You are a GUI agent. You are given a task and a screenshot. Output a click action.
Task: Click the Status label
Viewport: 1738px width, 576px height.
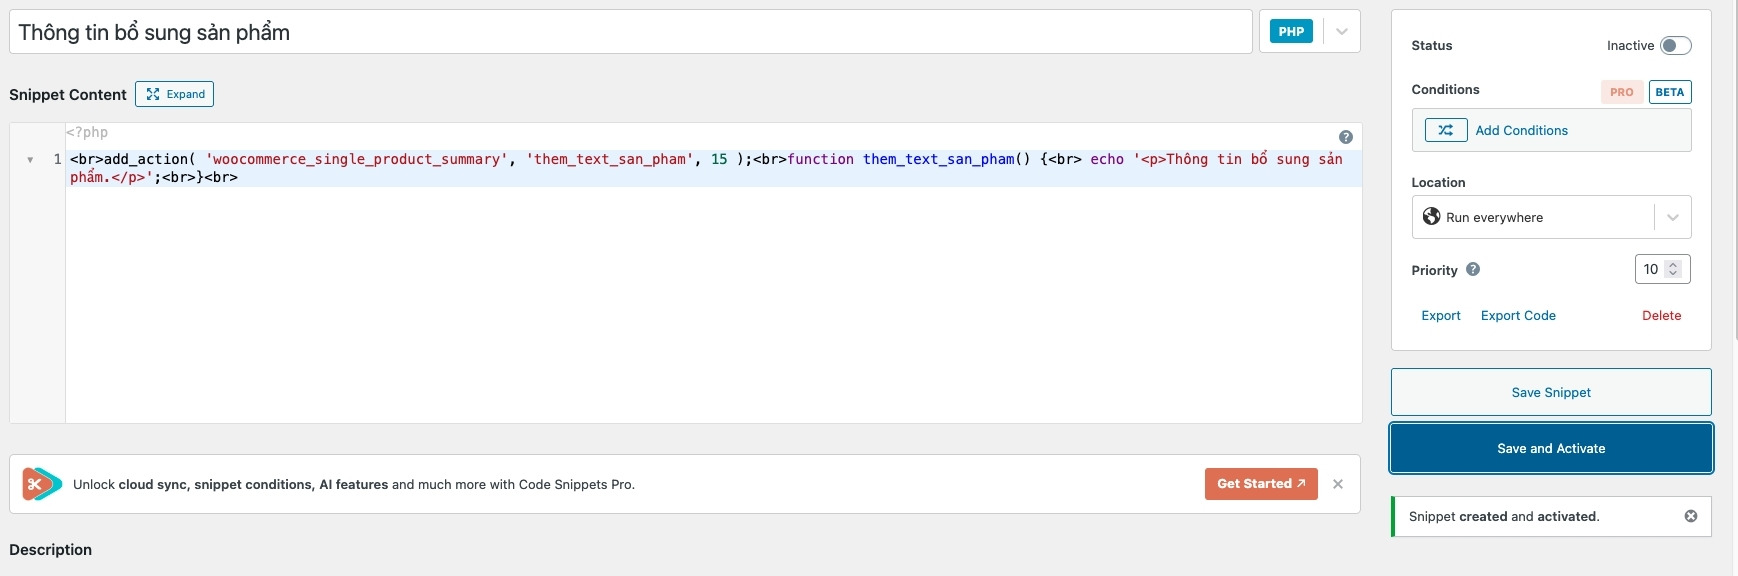pos(1431,46)
